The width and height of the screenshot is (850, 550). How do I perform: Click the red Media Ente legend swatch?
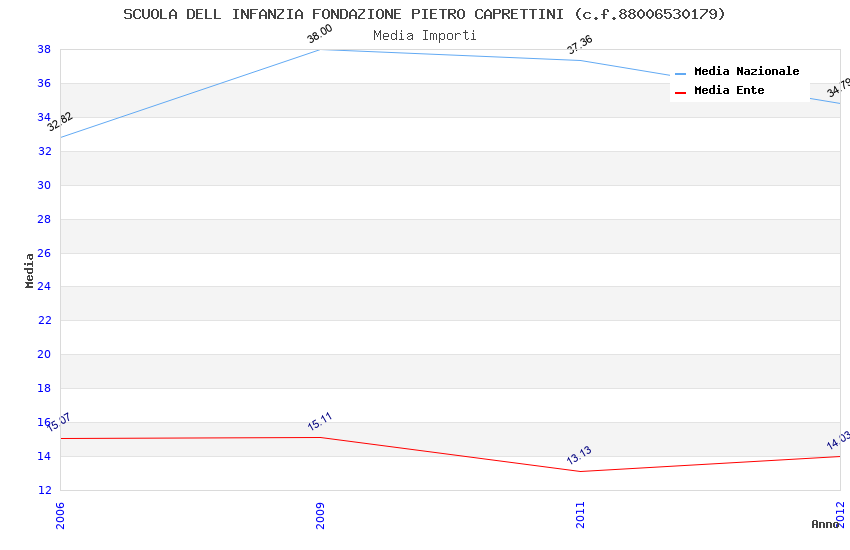coord(680,93)
